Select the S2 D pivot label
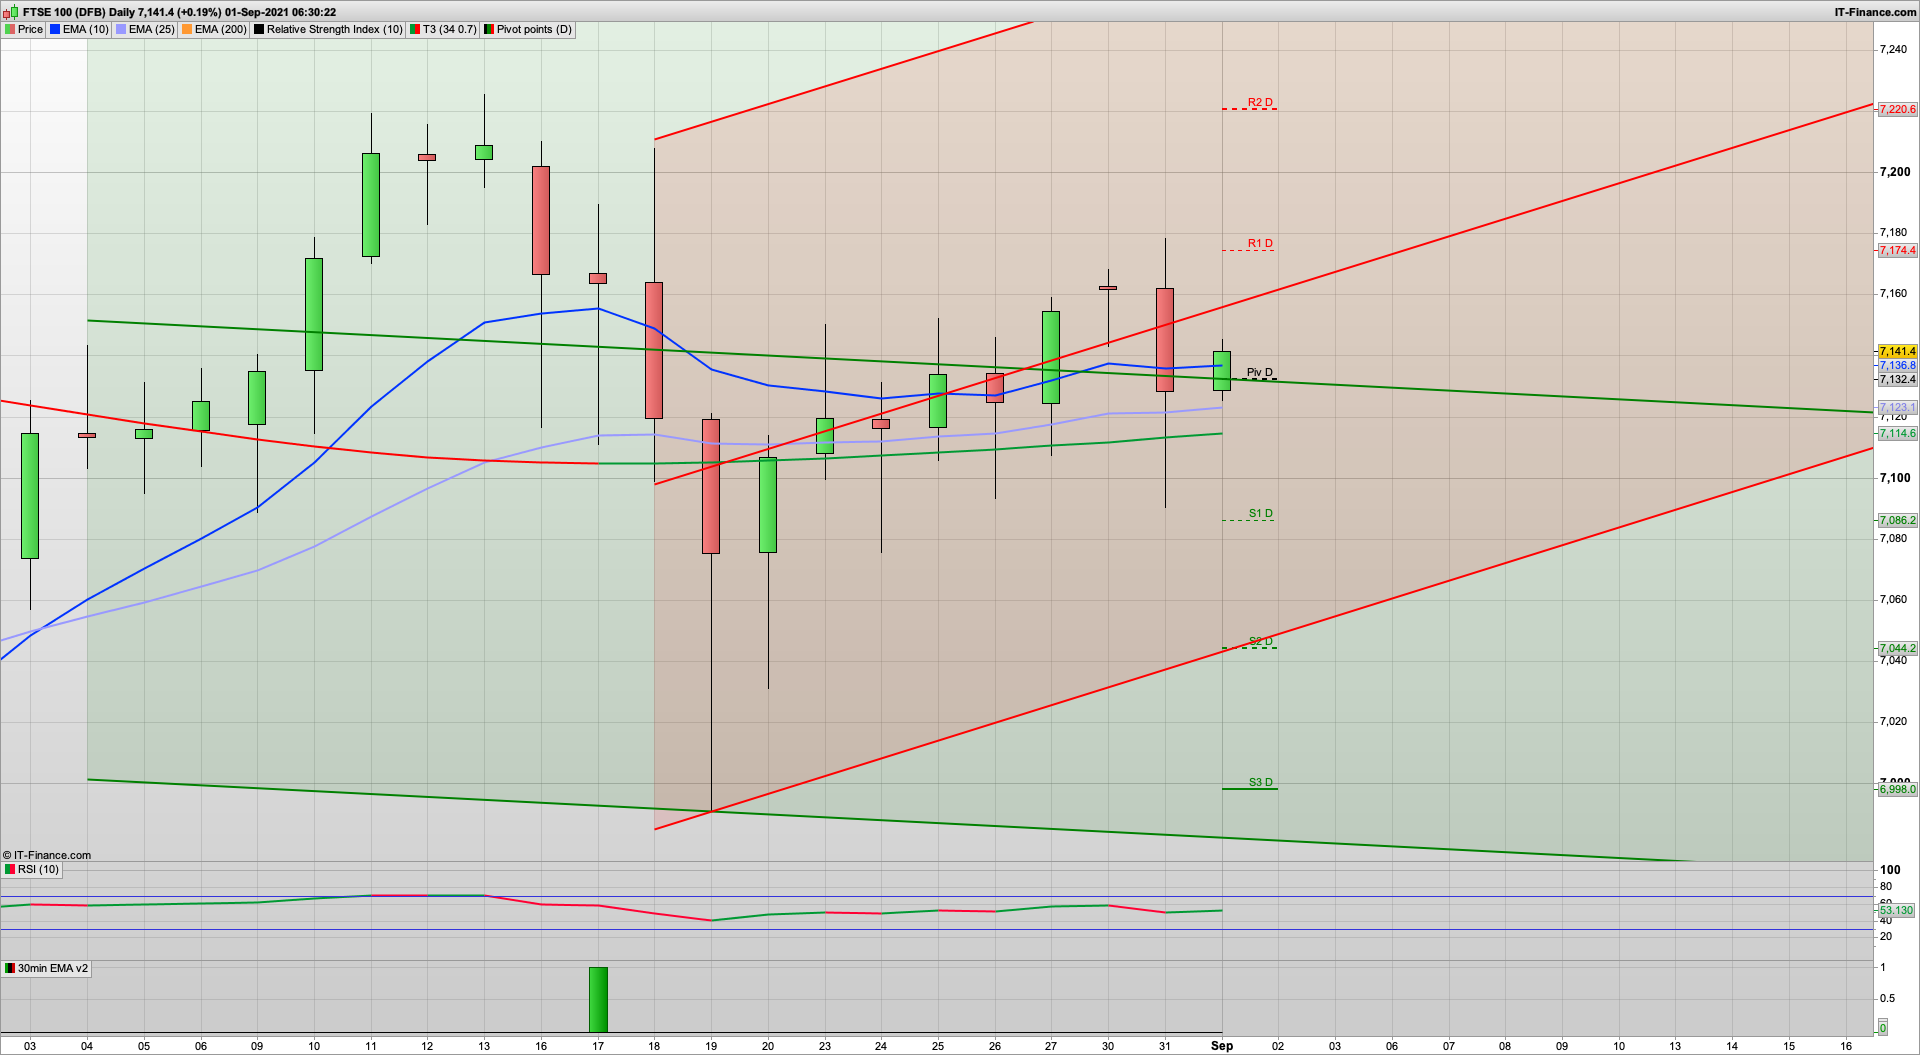Screen dimensions: 1920x1055 click(1260, 641)
